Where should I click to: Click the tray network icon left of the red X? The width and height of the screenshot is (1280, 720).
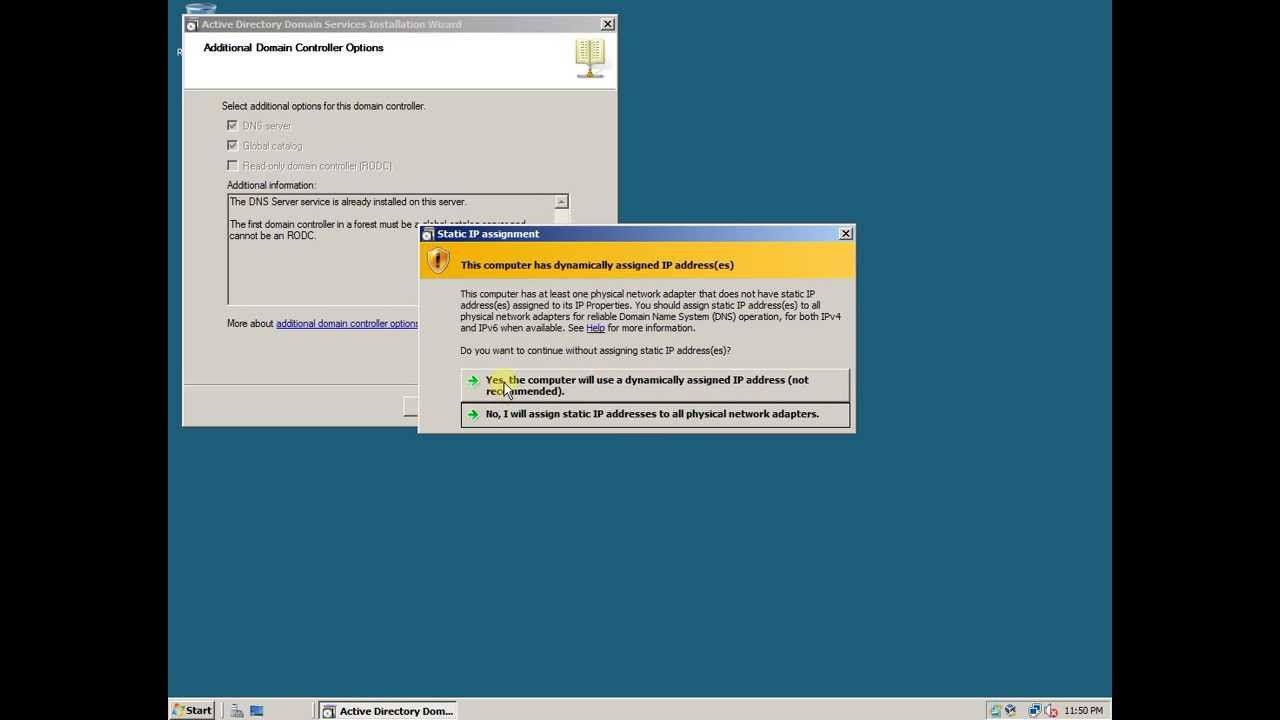(x=1035, y=711)
